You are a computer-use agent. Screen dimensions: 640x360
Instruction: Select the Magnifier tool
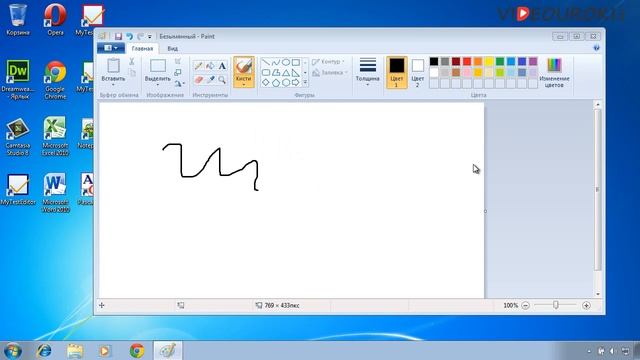click(x=222, y=80)
